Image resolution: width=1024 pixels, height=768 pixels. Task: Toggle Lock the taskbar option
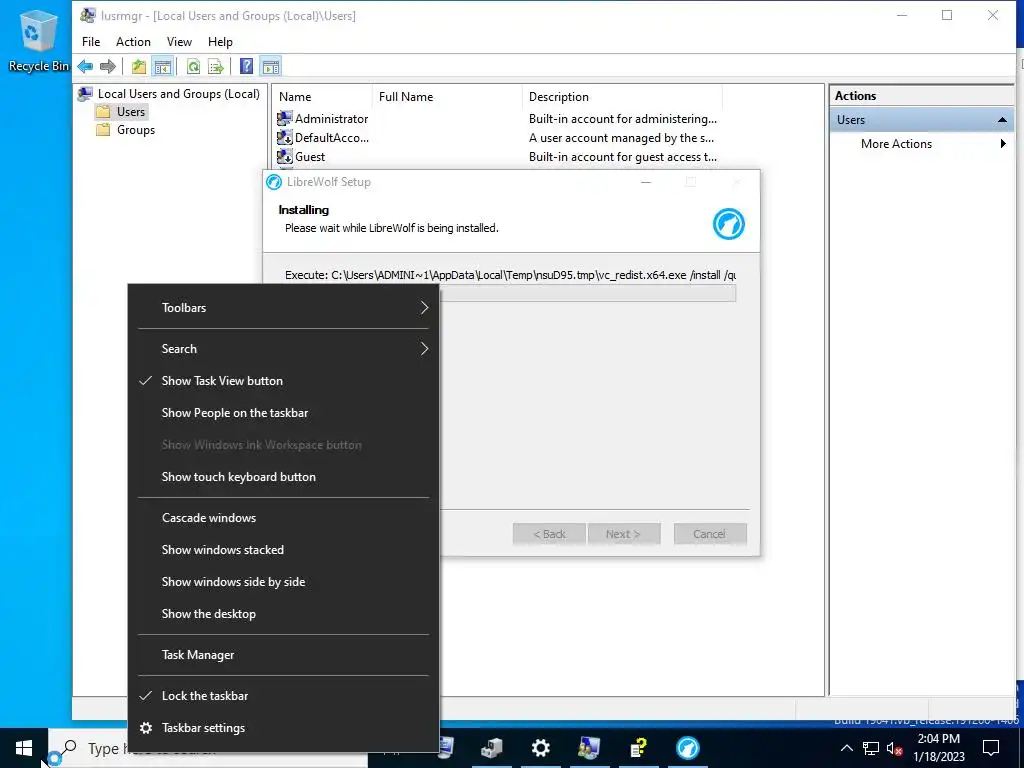[x=283, y=696]
